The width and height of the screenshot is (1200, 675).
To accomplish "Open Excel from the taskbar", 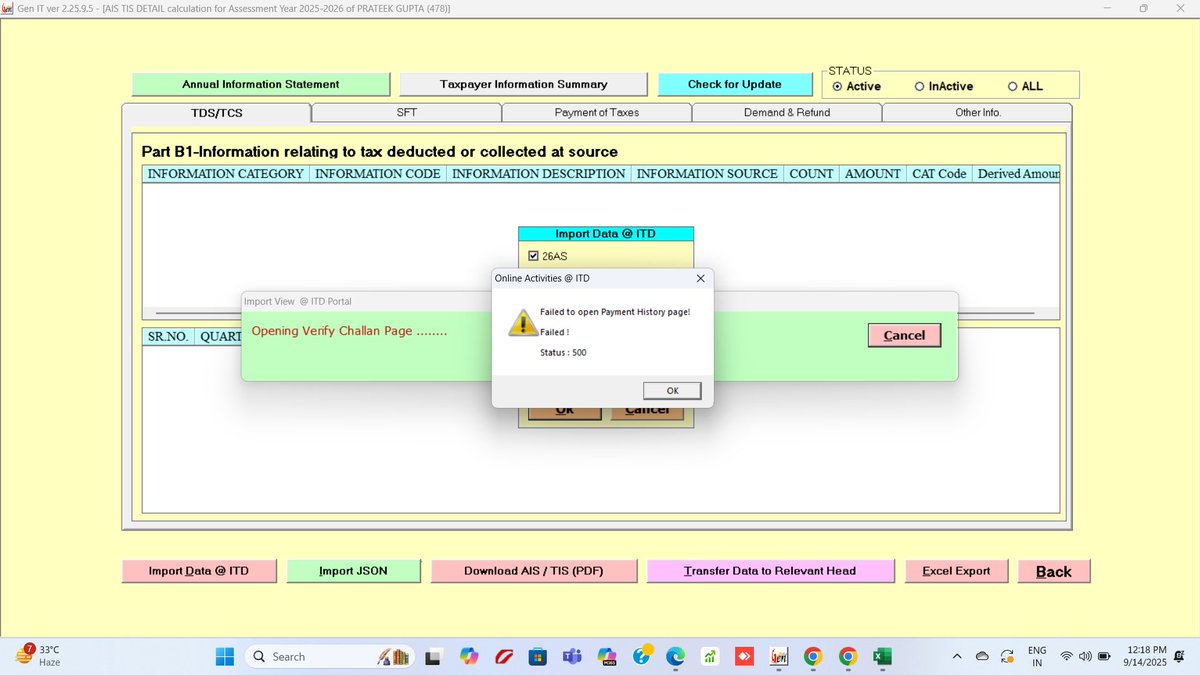I will pos(882,657).
